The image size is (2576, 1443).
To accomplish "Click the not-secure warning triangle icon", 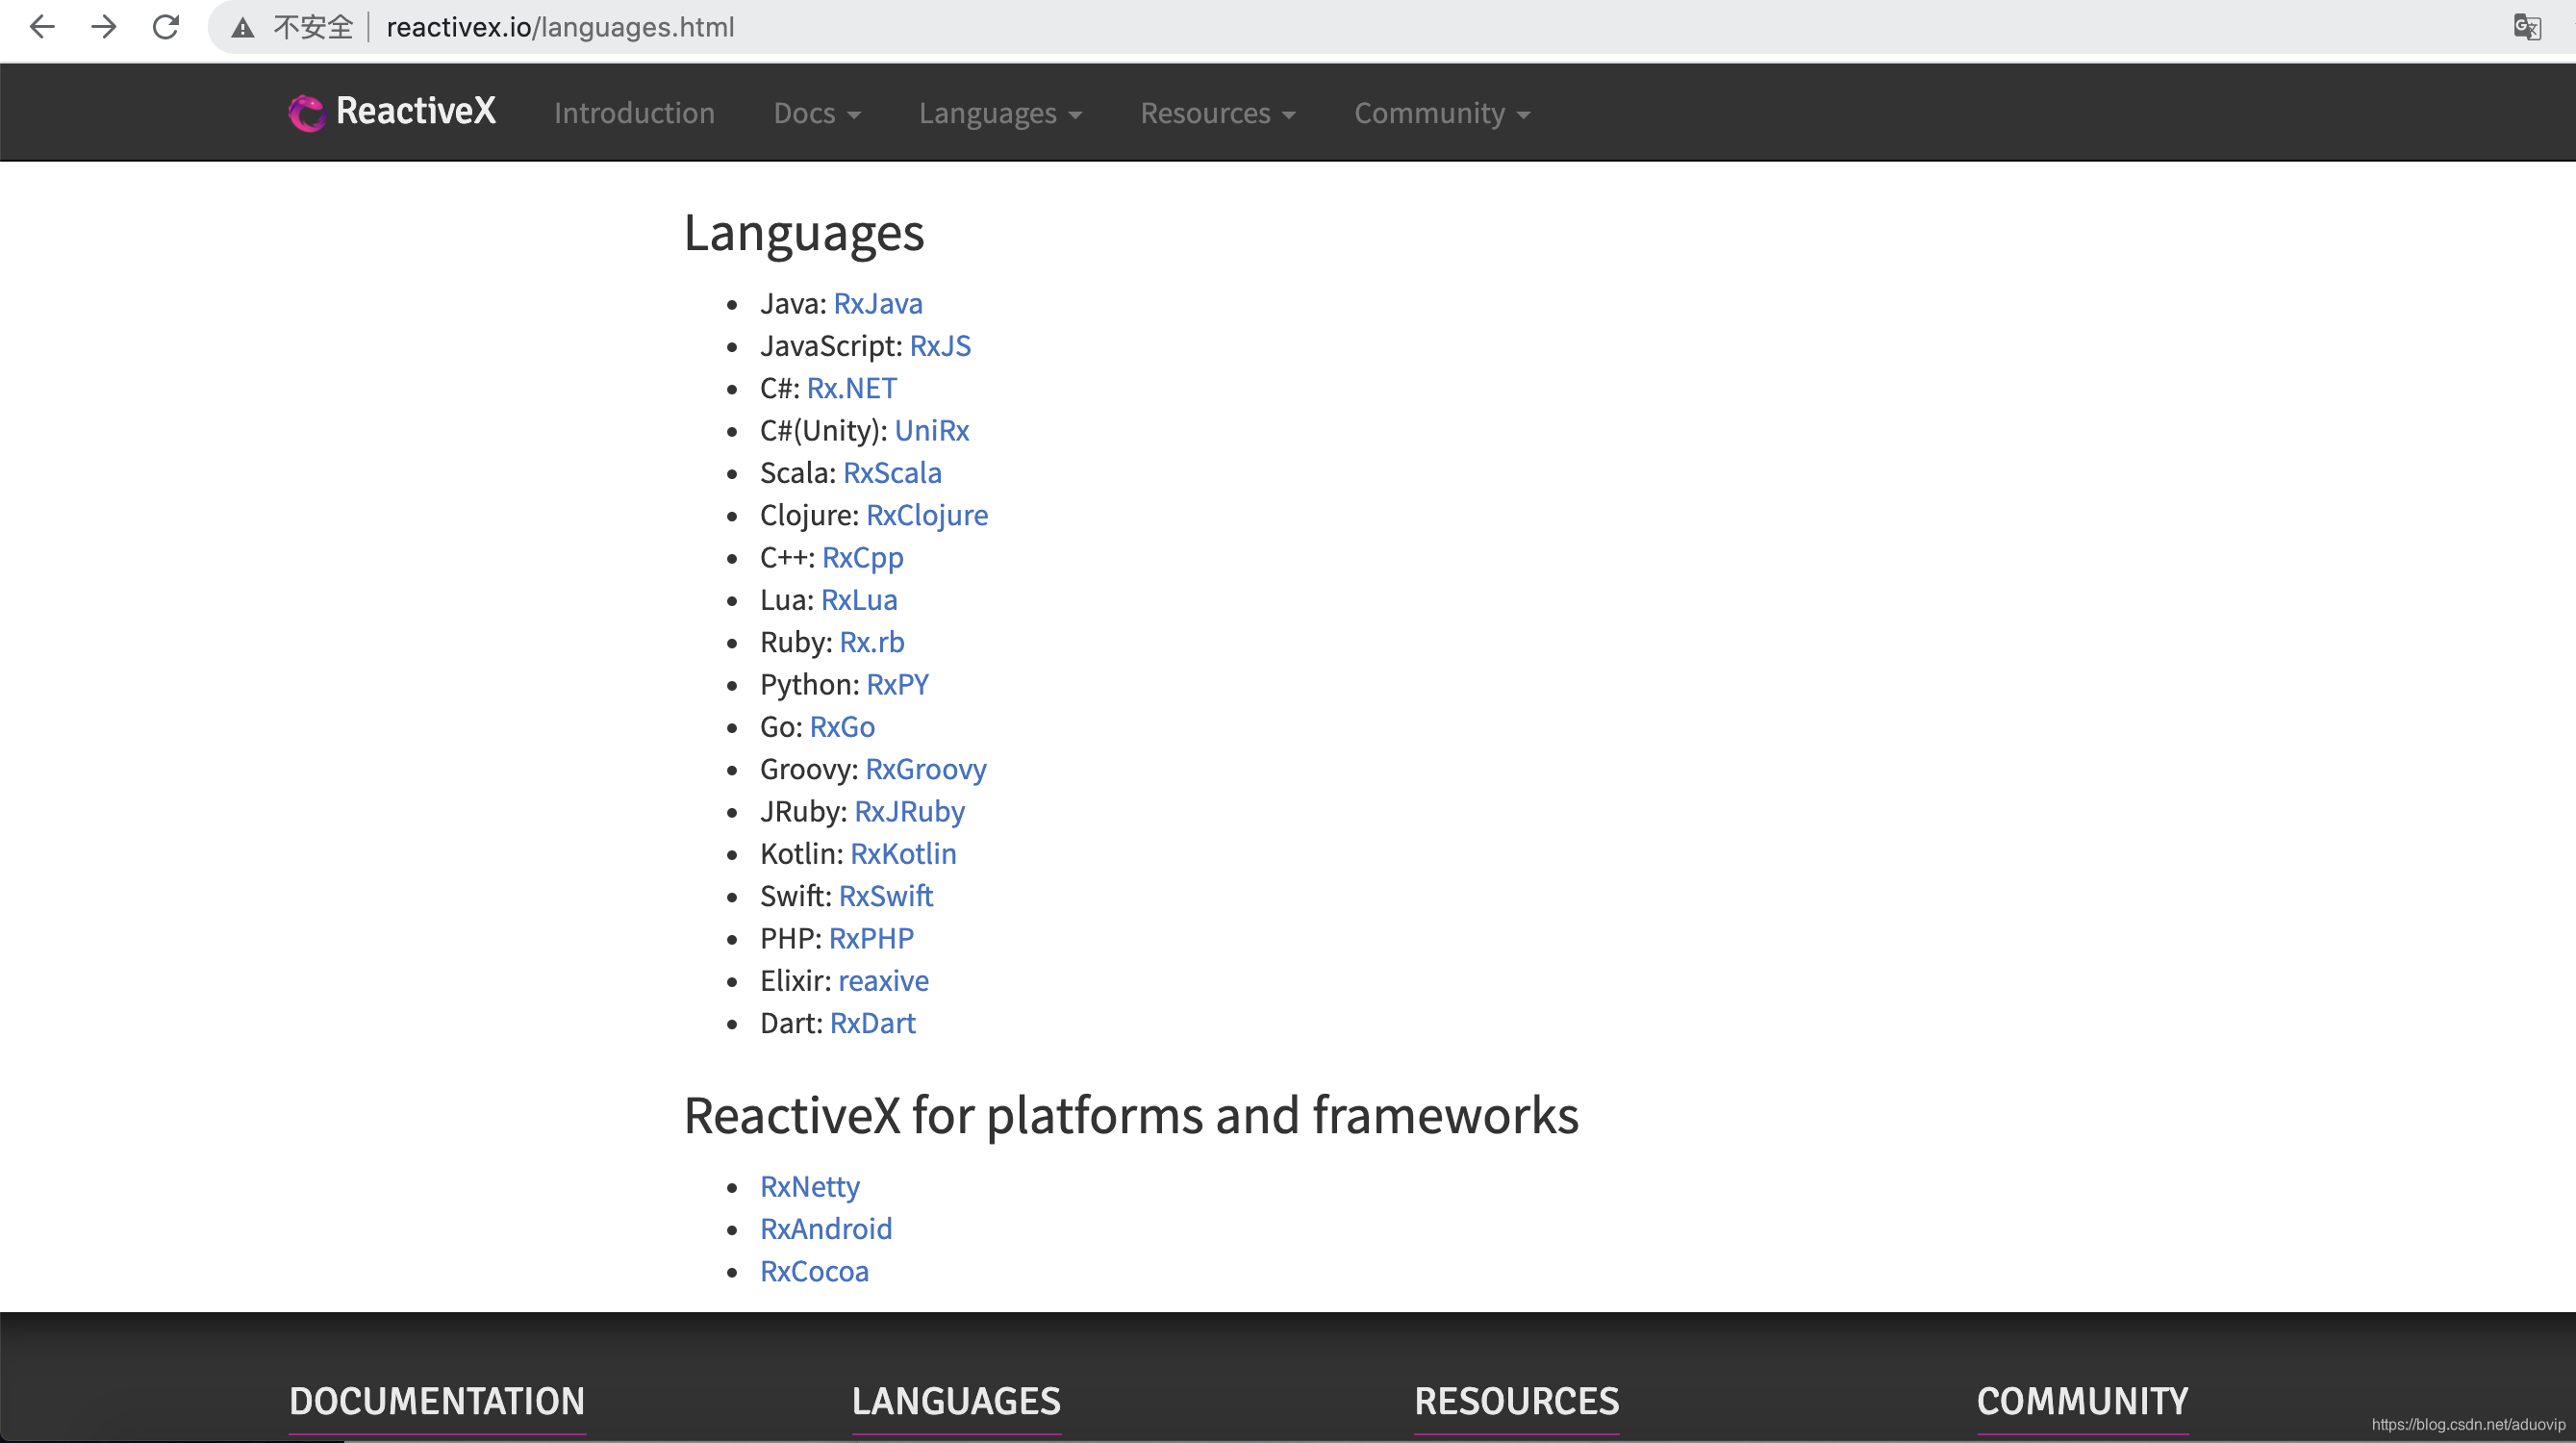I will tap(243, 28).
